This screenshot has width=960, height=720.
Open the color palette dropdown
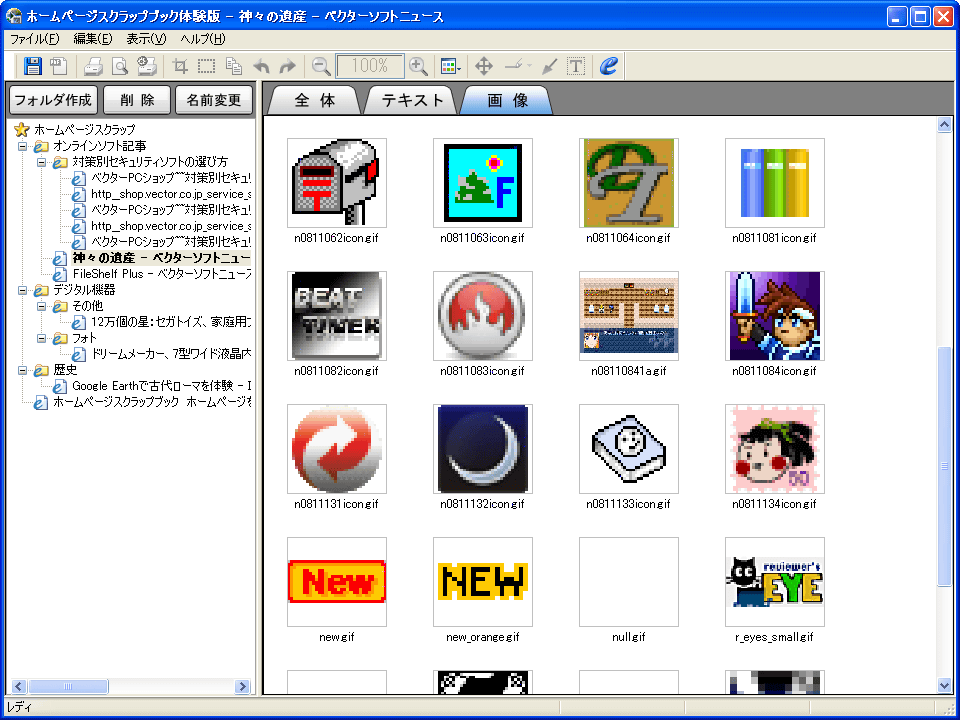451,66
